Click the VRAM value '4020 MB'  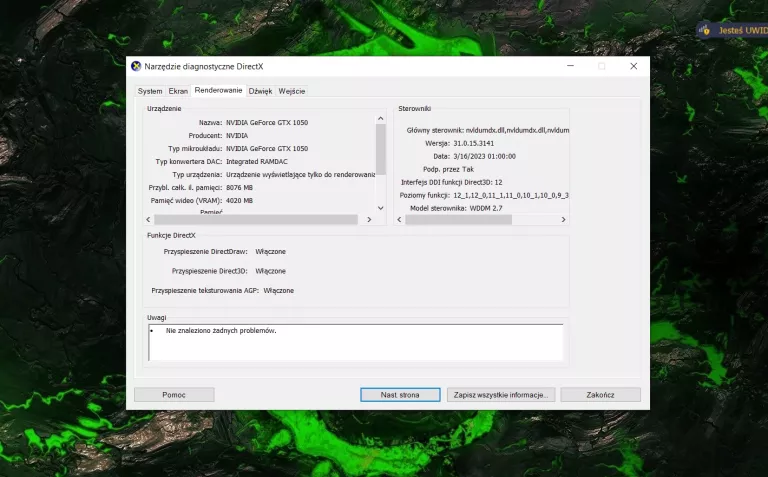(240, 200)
